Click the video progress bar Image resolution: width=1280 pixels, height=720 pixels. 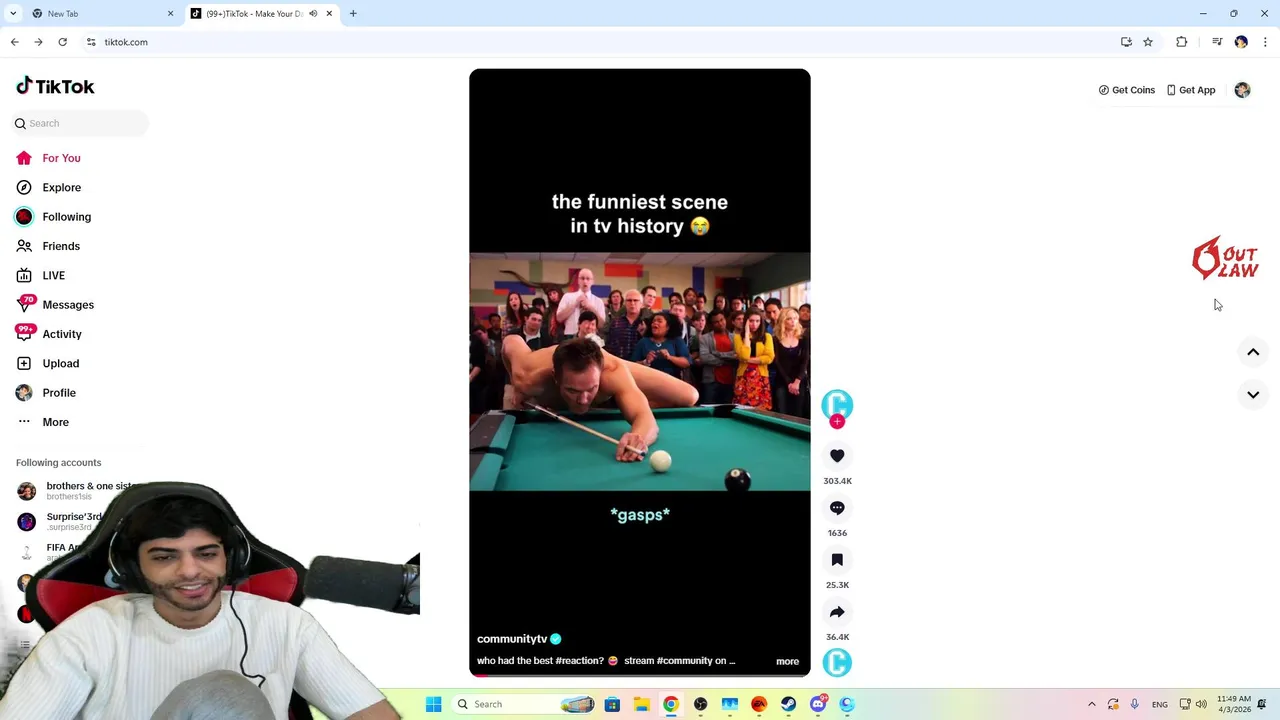(x=640, y=675)
